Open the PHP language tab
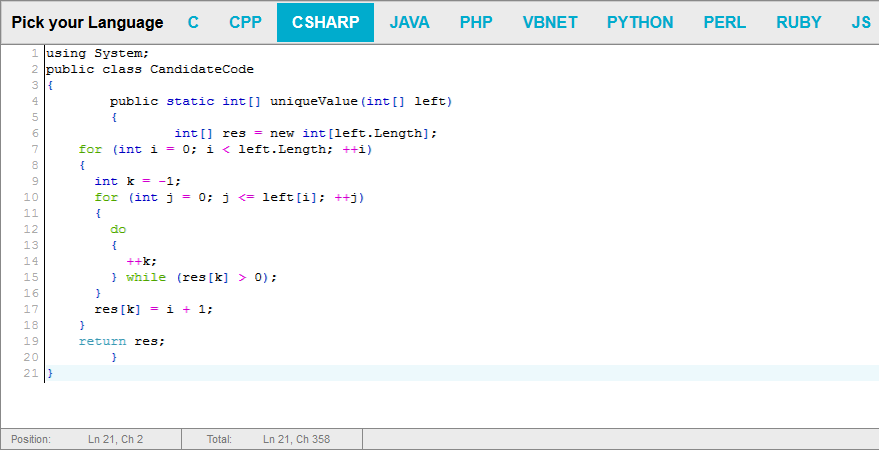Image resolution: width=879 pixels, height=452 pixels. [x=476, y=22]
